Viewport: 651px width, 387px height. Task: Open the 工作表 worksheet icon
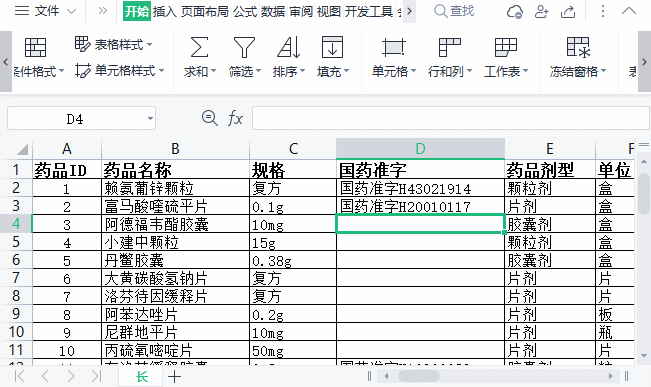[x=506, y=47]
